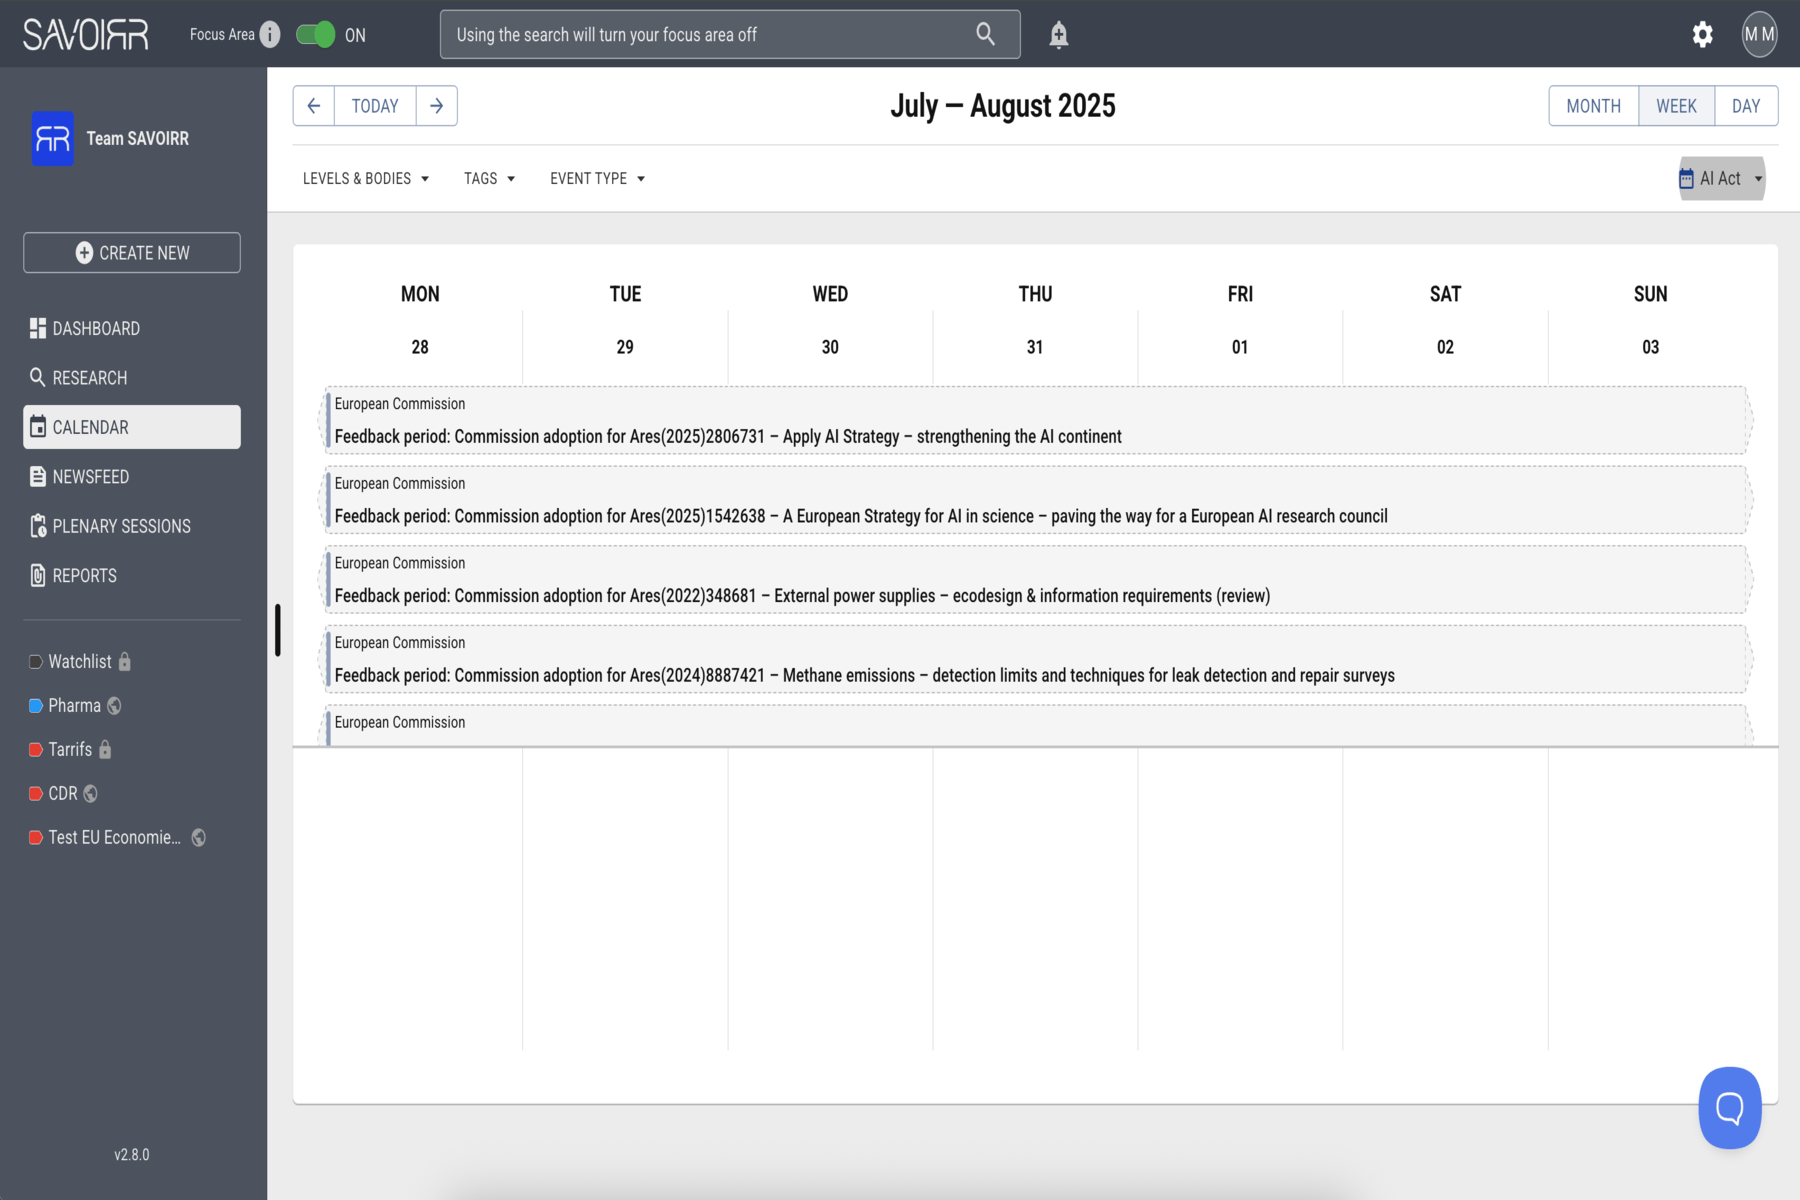Turn off the Focus Area toggle
This screenshot has height=1200, width=1800.
(316, 35)
